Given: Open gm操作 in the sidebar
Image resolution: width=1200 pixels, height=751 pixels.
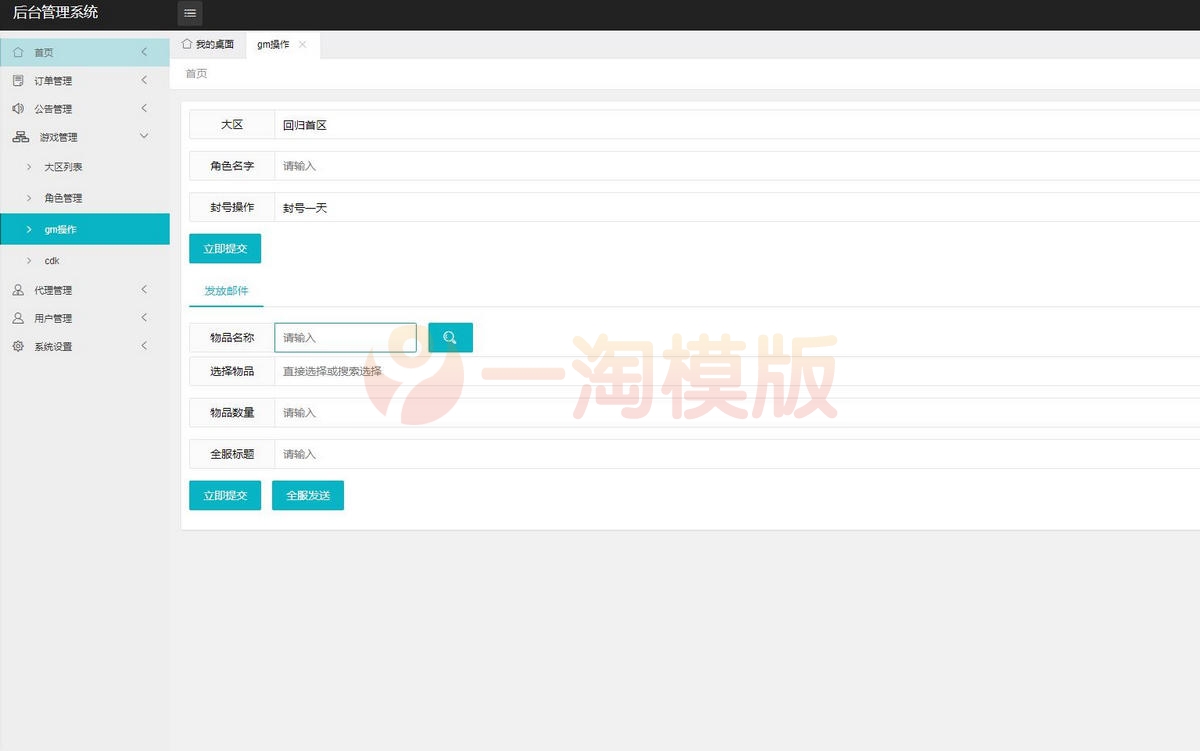Looking at the screenshot, I should 84,229.
